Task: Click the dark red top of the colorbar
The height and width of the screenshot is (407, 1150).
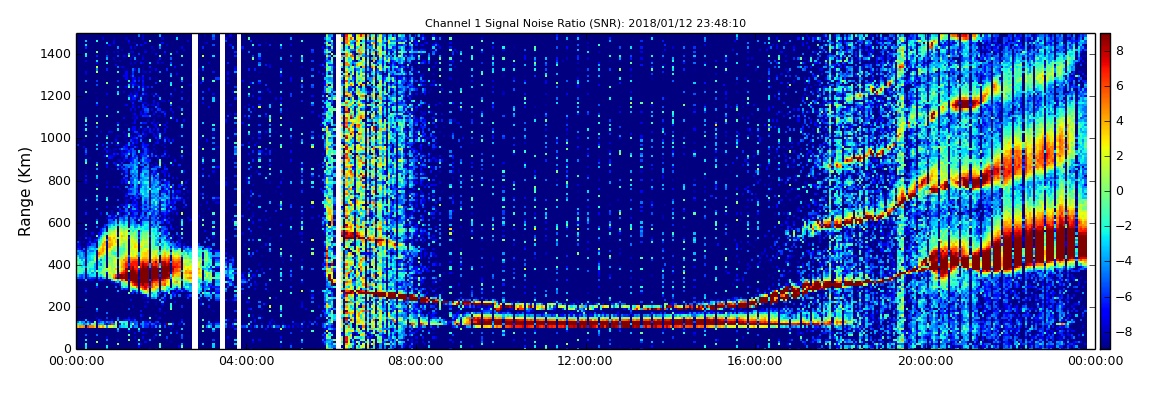Action: tap(1105, 40)
